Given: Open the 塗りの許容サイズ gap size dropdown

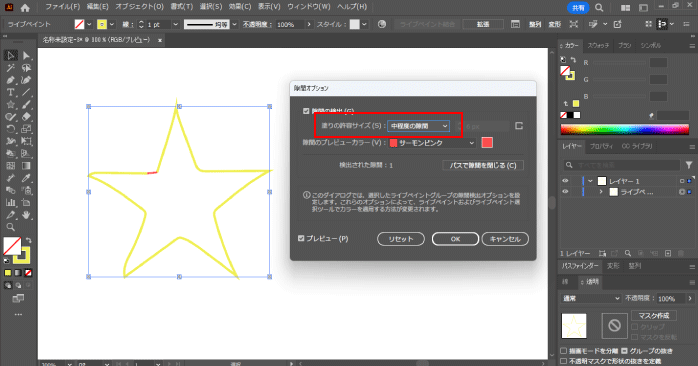Looking at the screenshot, I should (x=418, y=126).
